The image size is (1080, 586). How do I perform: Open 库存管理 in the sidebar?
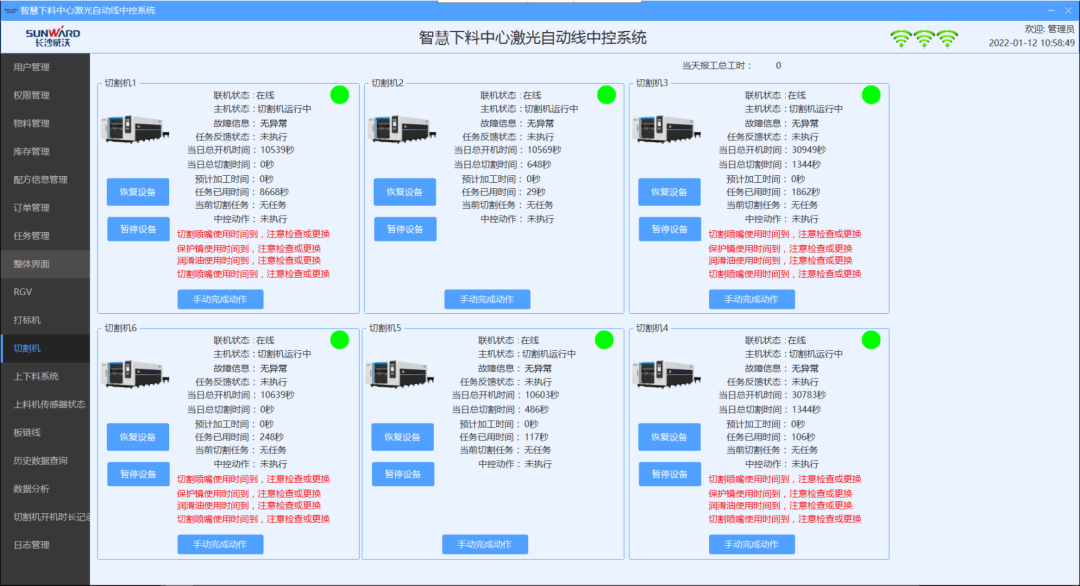pyautogui.click(x=45, y=151)
